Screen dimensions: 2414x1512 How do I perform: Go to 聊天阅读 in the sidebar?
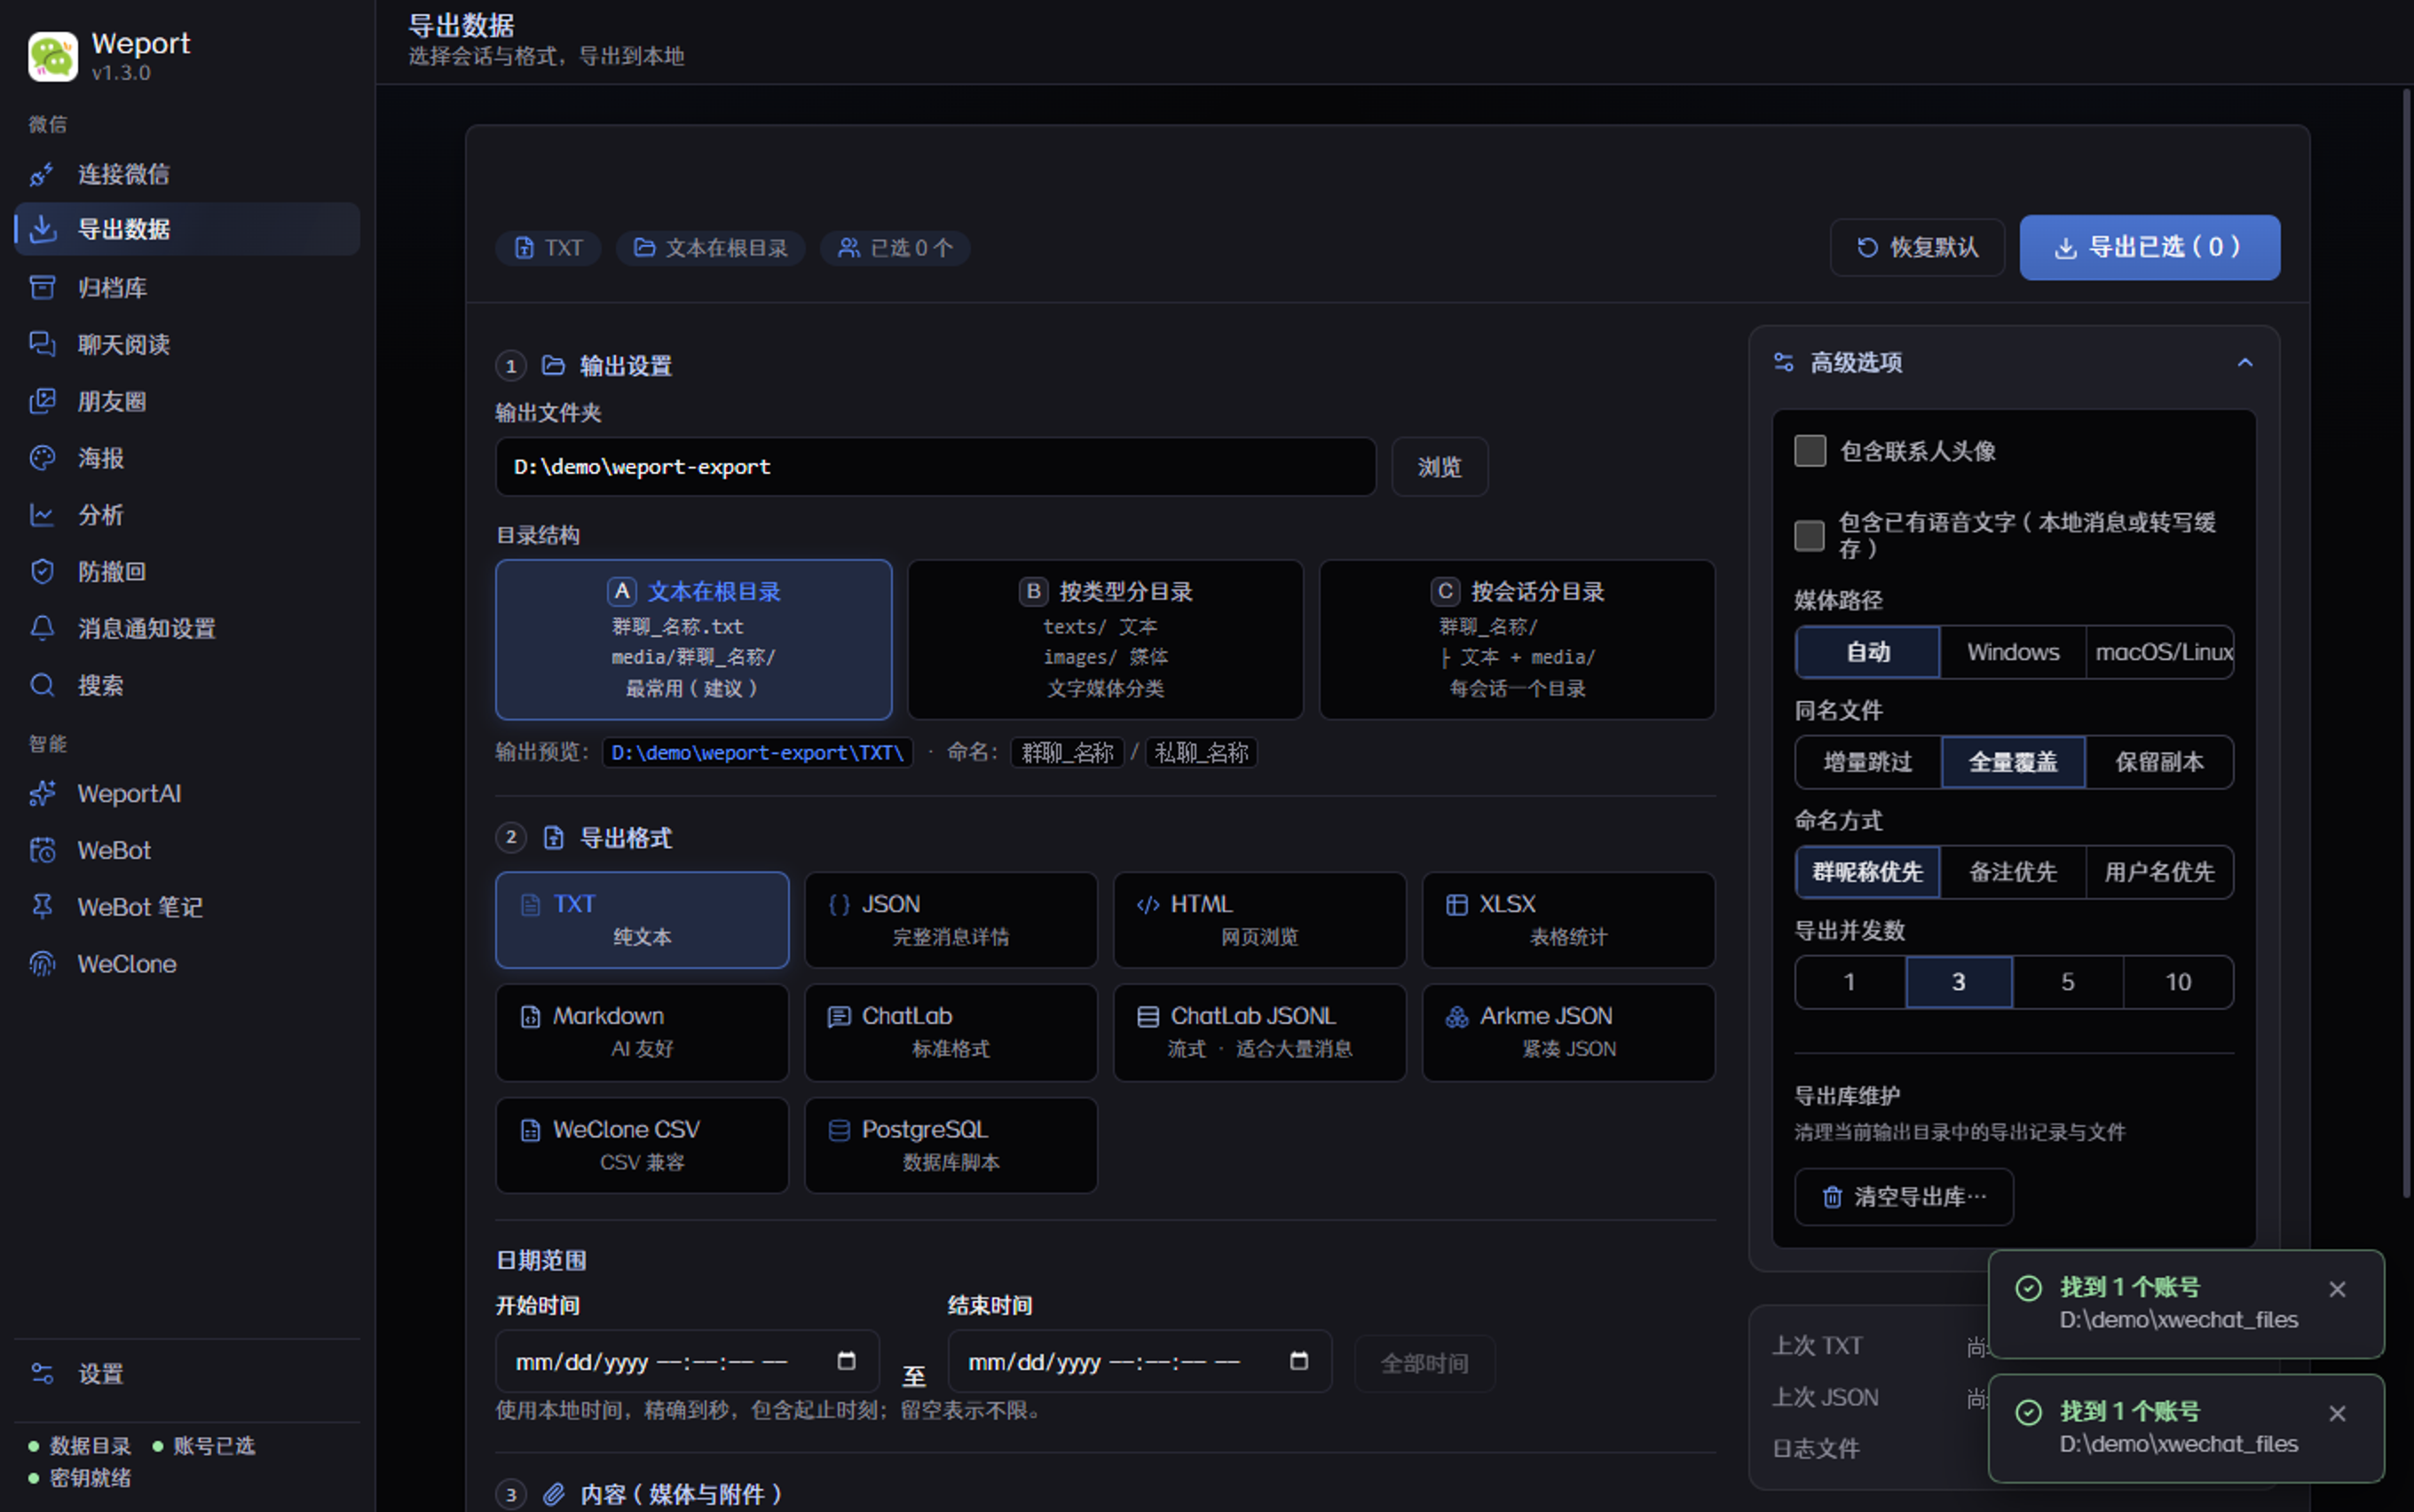(x=187, y=344)
